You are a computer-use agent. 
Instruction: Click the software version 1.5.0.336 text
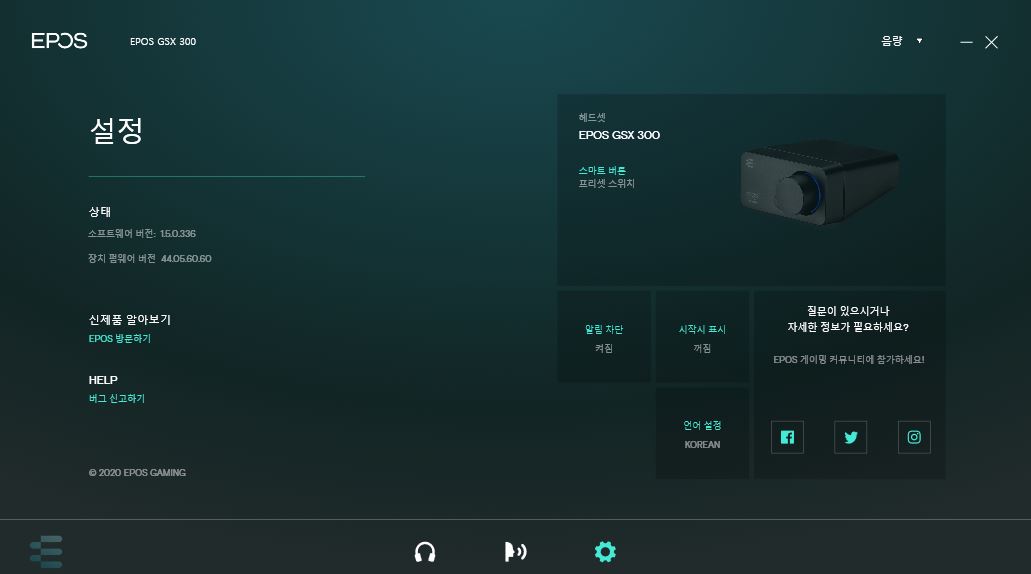(x=142, y=233)
